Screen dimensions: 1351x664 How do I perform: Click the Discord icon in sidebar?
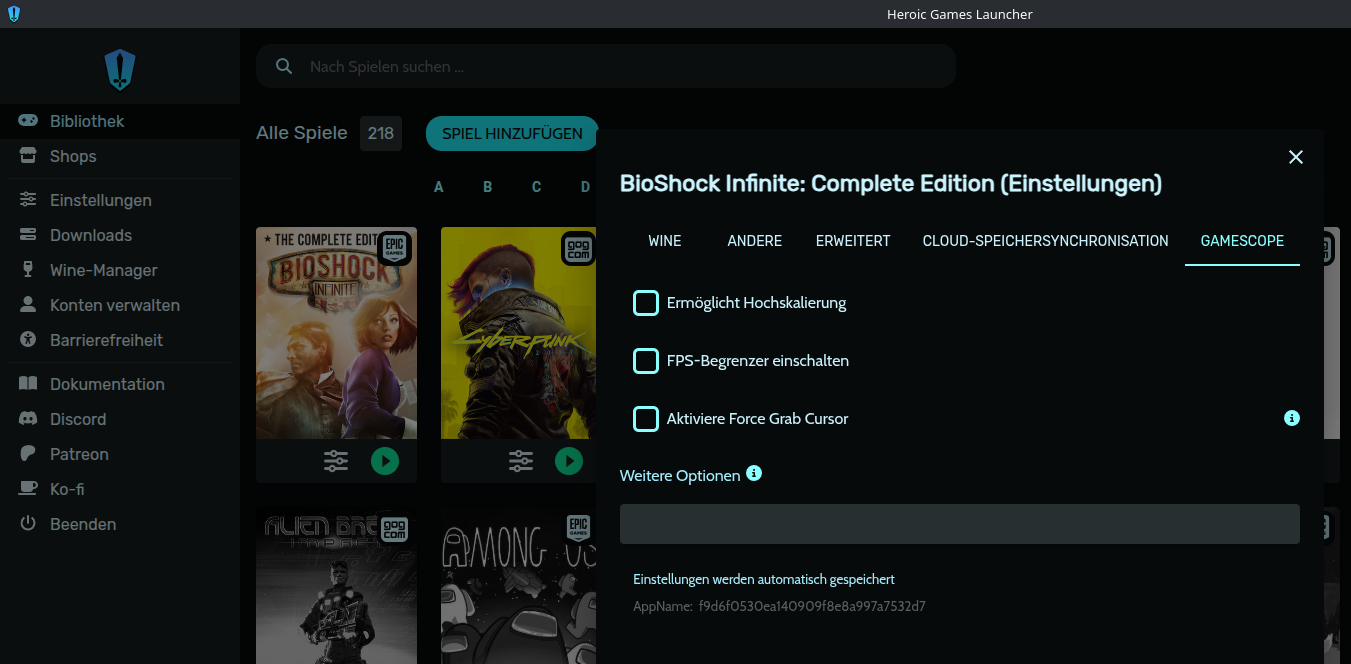pyautogui.click(x=28, y=419)
